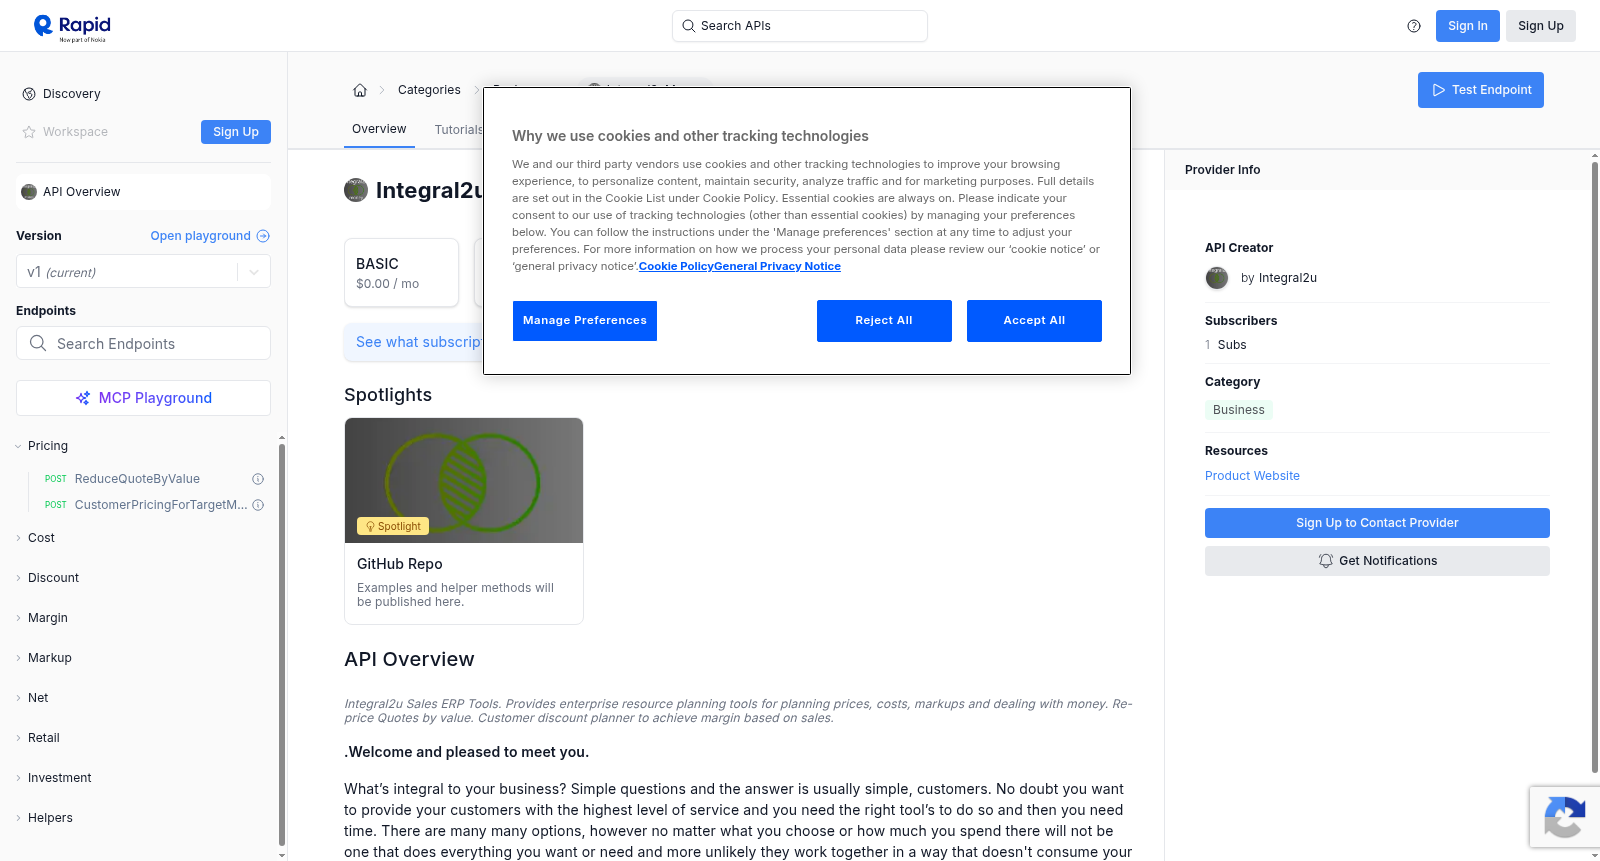
Task: Open the Cookie Policy link
Action: click(x=676, y=266)
